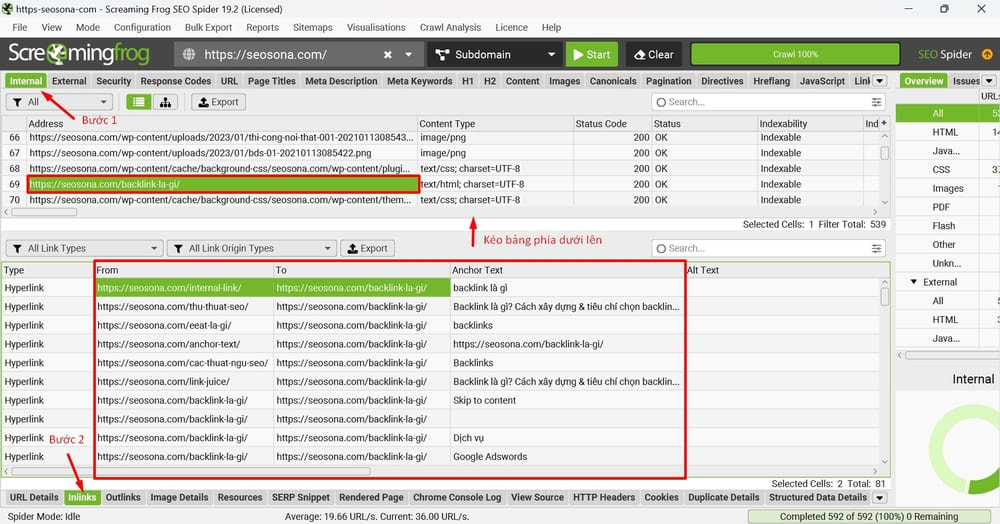Open the All filter dropdown

59,102
